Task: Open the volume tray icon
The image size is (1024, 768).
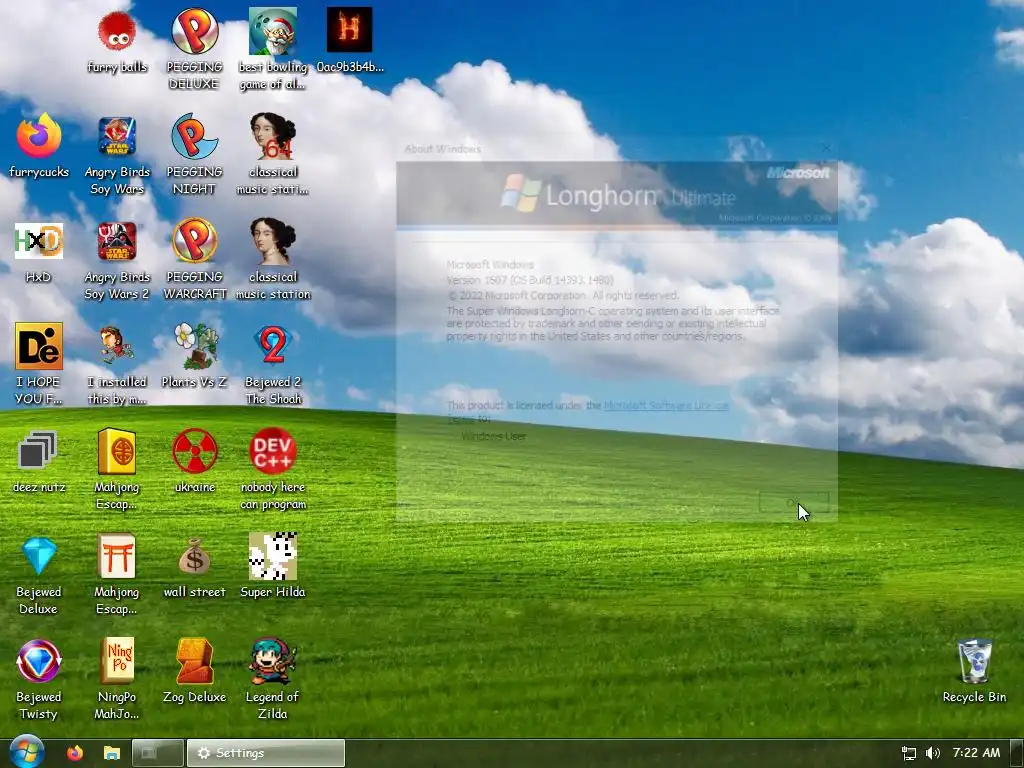Action: (933, 753)
